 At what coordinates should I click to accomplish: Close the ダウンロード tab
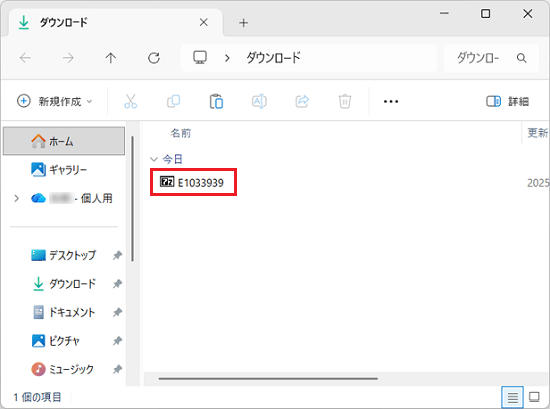[x=203, y=22]
